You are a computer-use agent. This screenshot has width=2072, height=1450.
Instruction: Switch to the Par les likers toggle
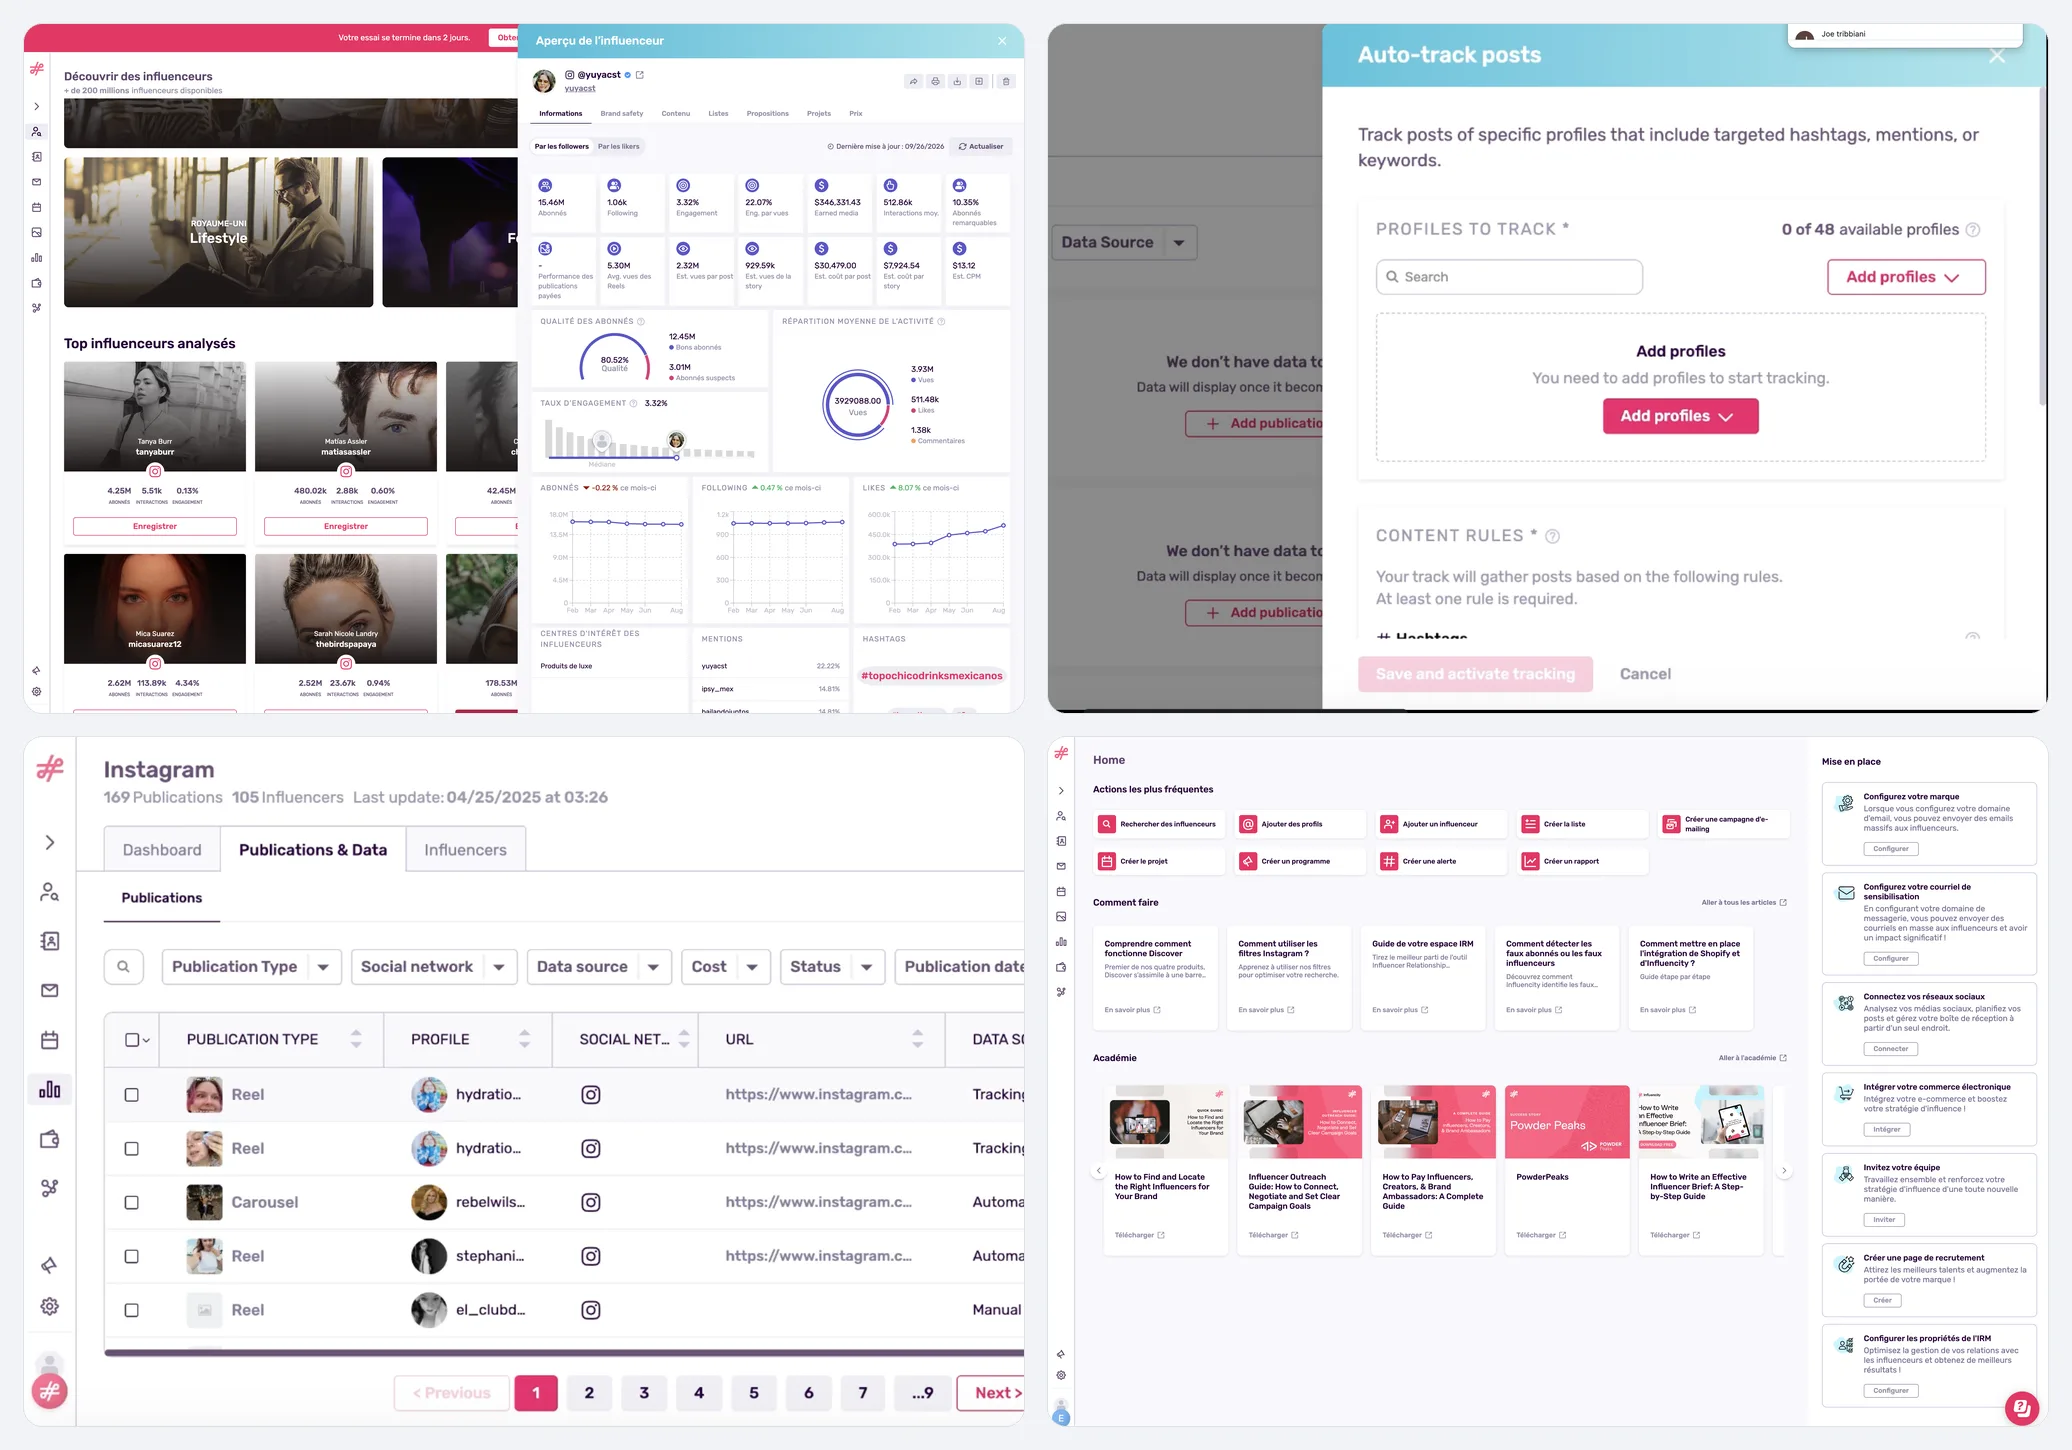[x=619, y=146]
